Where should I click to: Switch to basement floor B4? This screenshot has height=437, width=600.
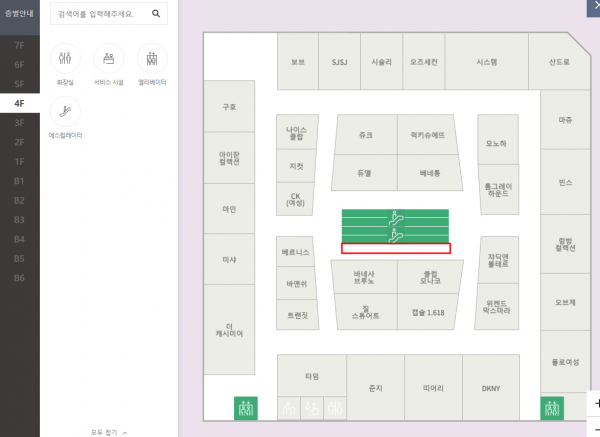point(20,239)
